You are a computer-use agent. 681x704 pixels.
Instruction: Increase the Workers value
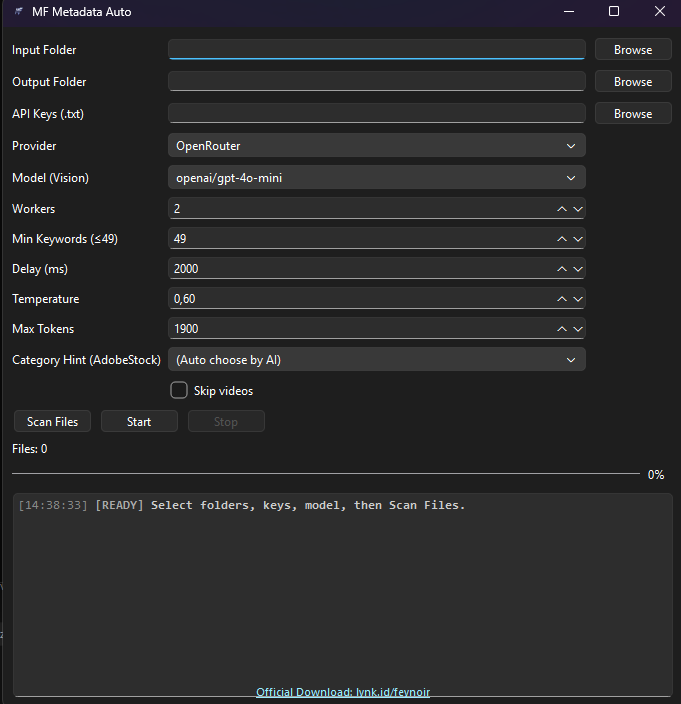[562, 209]
